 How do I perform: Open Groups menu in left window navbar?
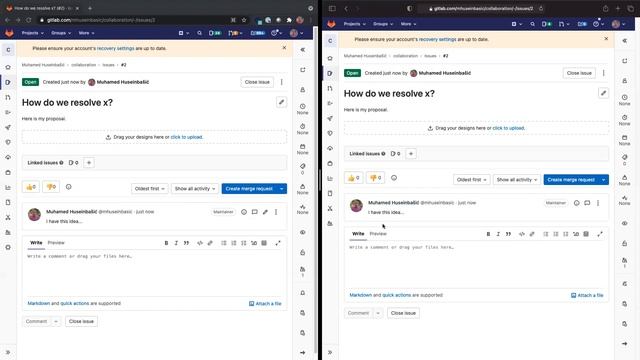[61, 33]
